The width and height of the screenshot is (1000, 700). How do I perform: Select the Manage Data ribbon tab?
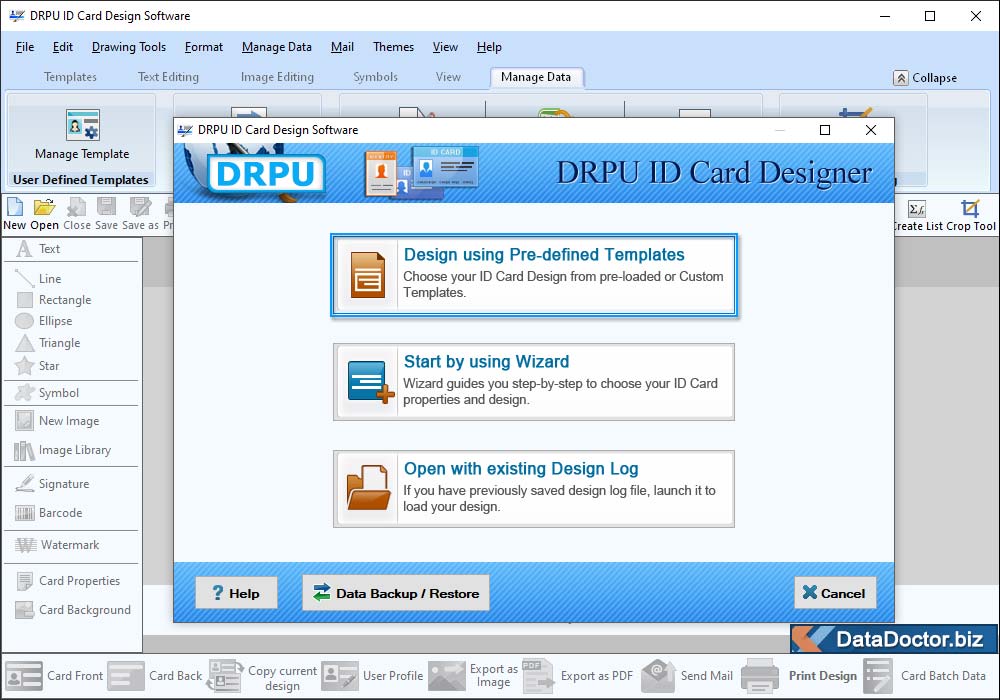tap(536, 77)
